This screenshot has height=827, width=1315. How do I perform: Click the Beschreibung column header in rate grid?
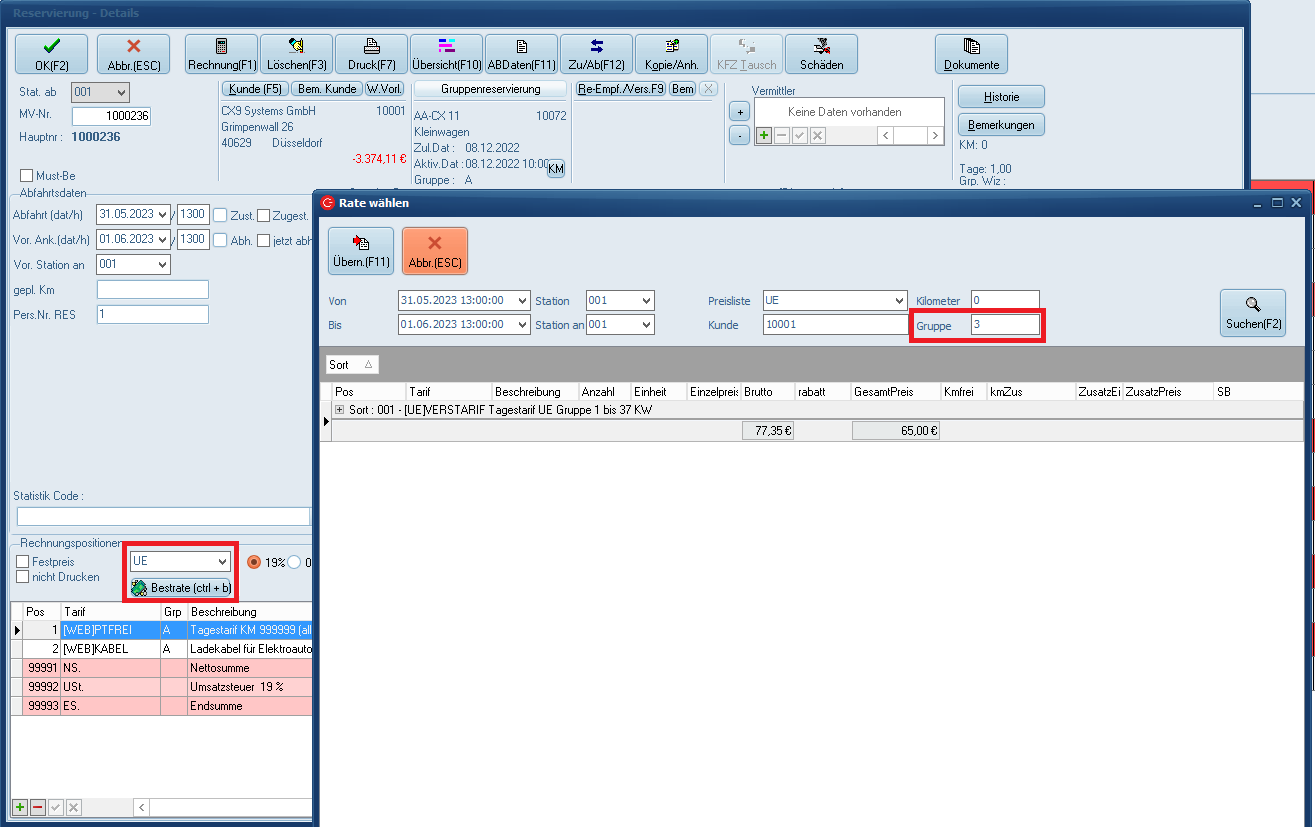pyautogui.click(x=526, y=392)
